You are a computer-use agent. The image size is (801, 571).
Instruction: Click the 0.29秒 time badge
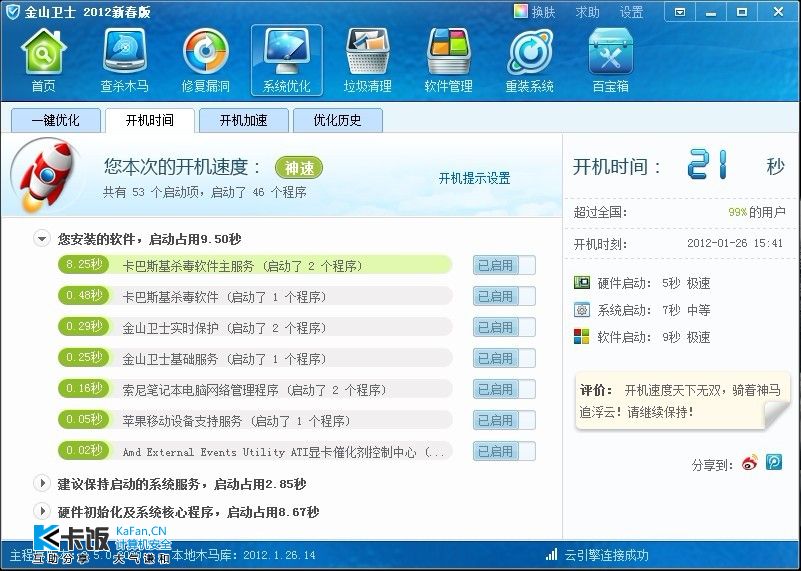coord(84,327)
